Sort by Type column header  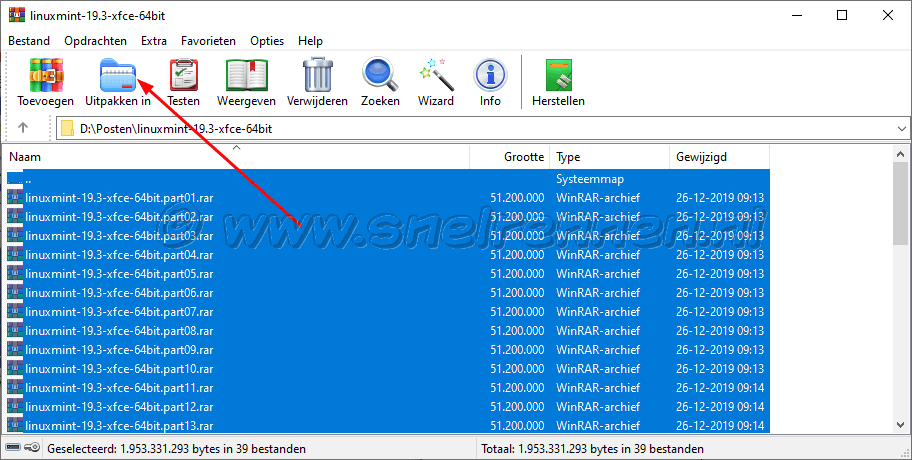click(x=610, y=156)
